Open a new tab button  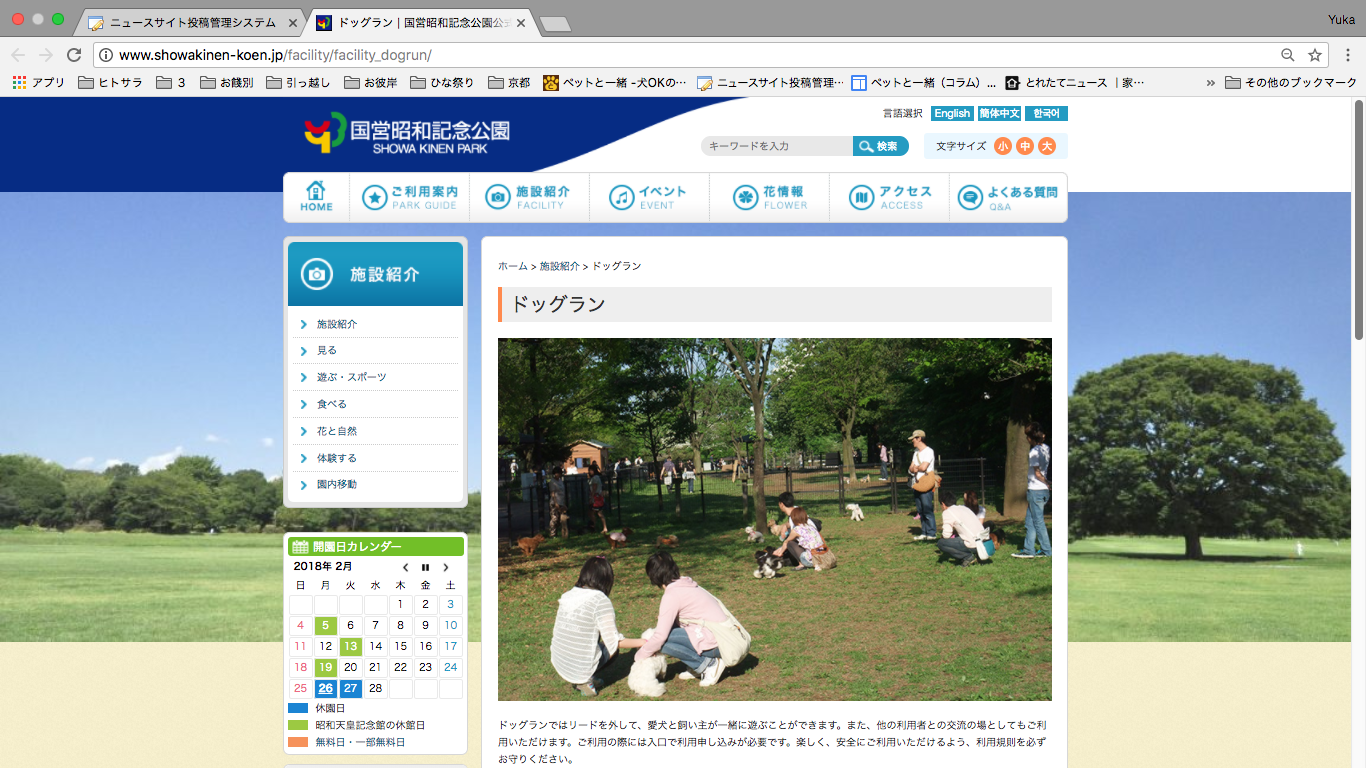point(554,23)
